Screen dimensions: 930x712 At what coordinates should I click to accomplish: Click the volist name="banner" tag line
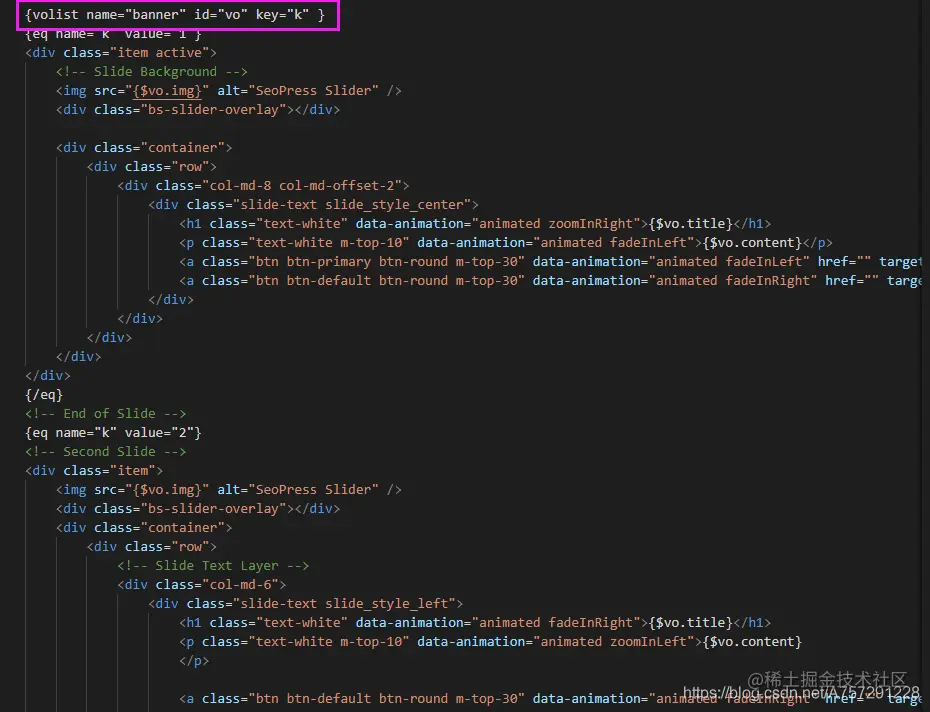175,15
